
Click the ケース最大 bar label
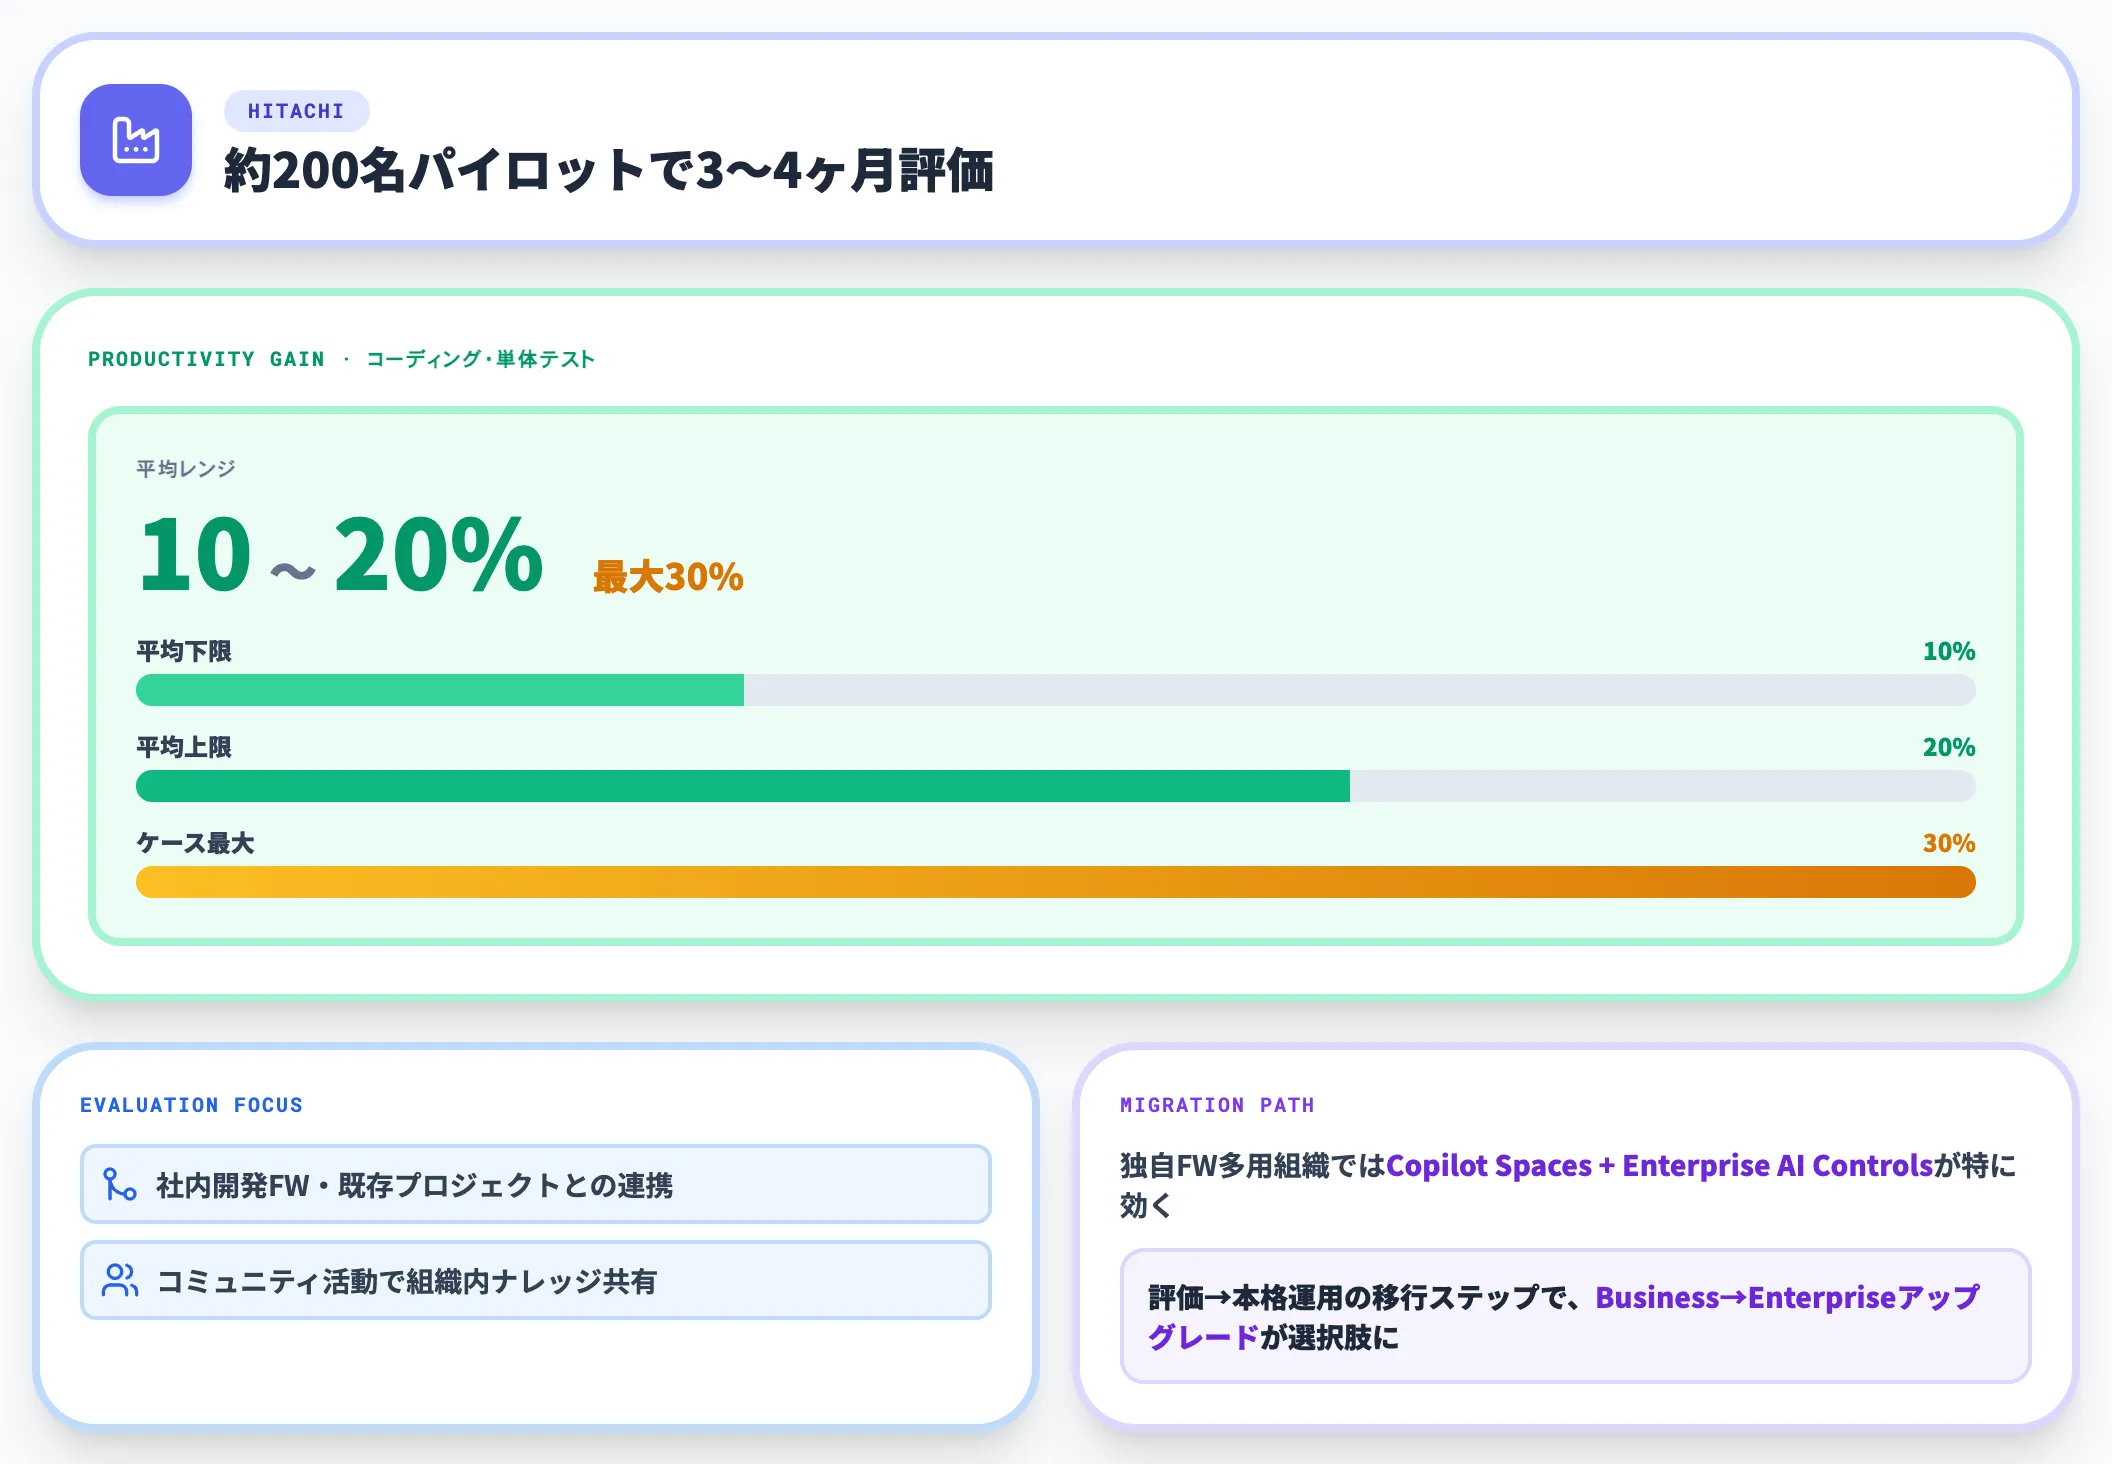click(x=195, y=844)
